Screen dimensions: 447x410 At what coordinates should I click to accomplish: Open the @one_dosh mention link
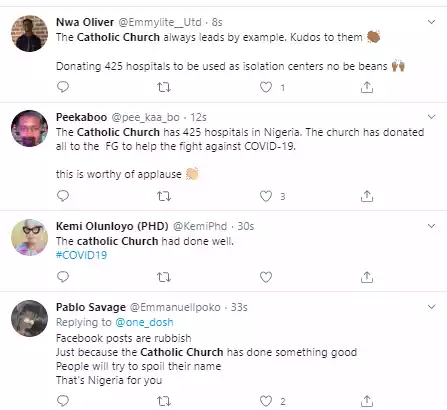point(144,322)
